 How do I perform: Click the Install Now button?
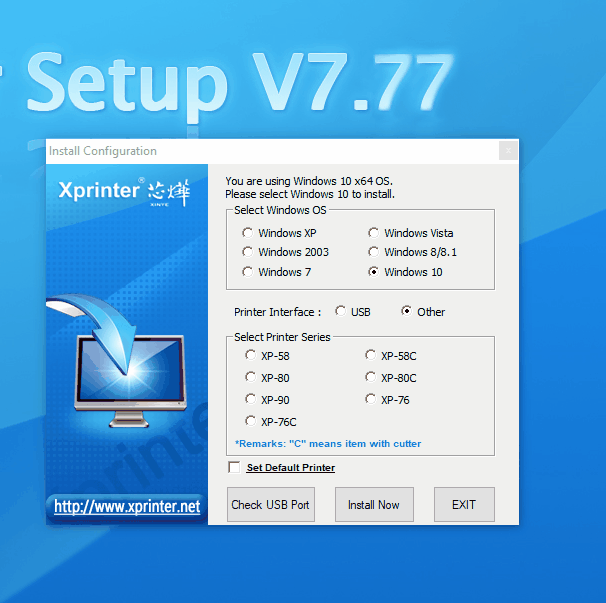[x=374, y=504]
